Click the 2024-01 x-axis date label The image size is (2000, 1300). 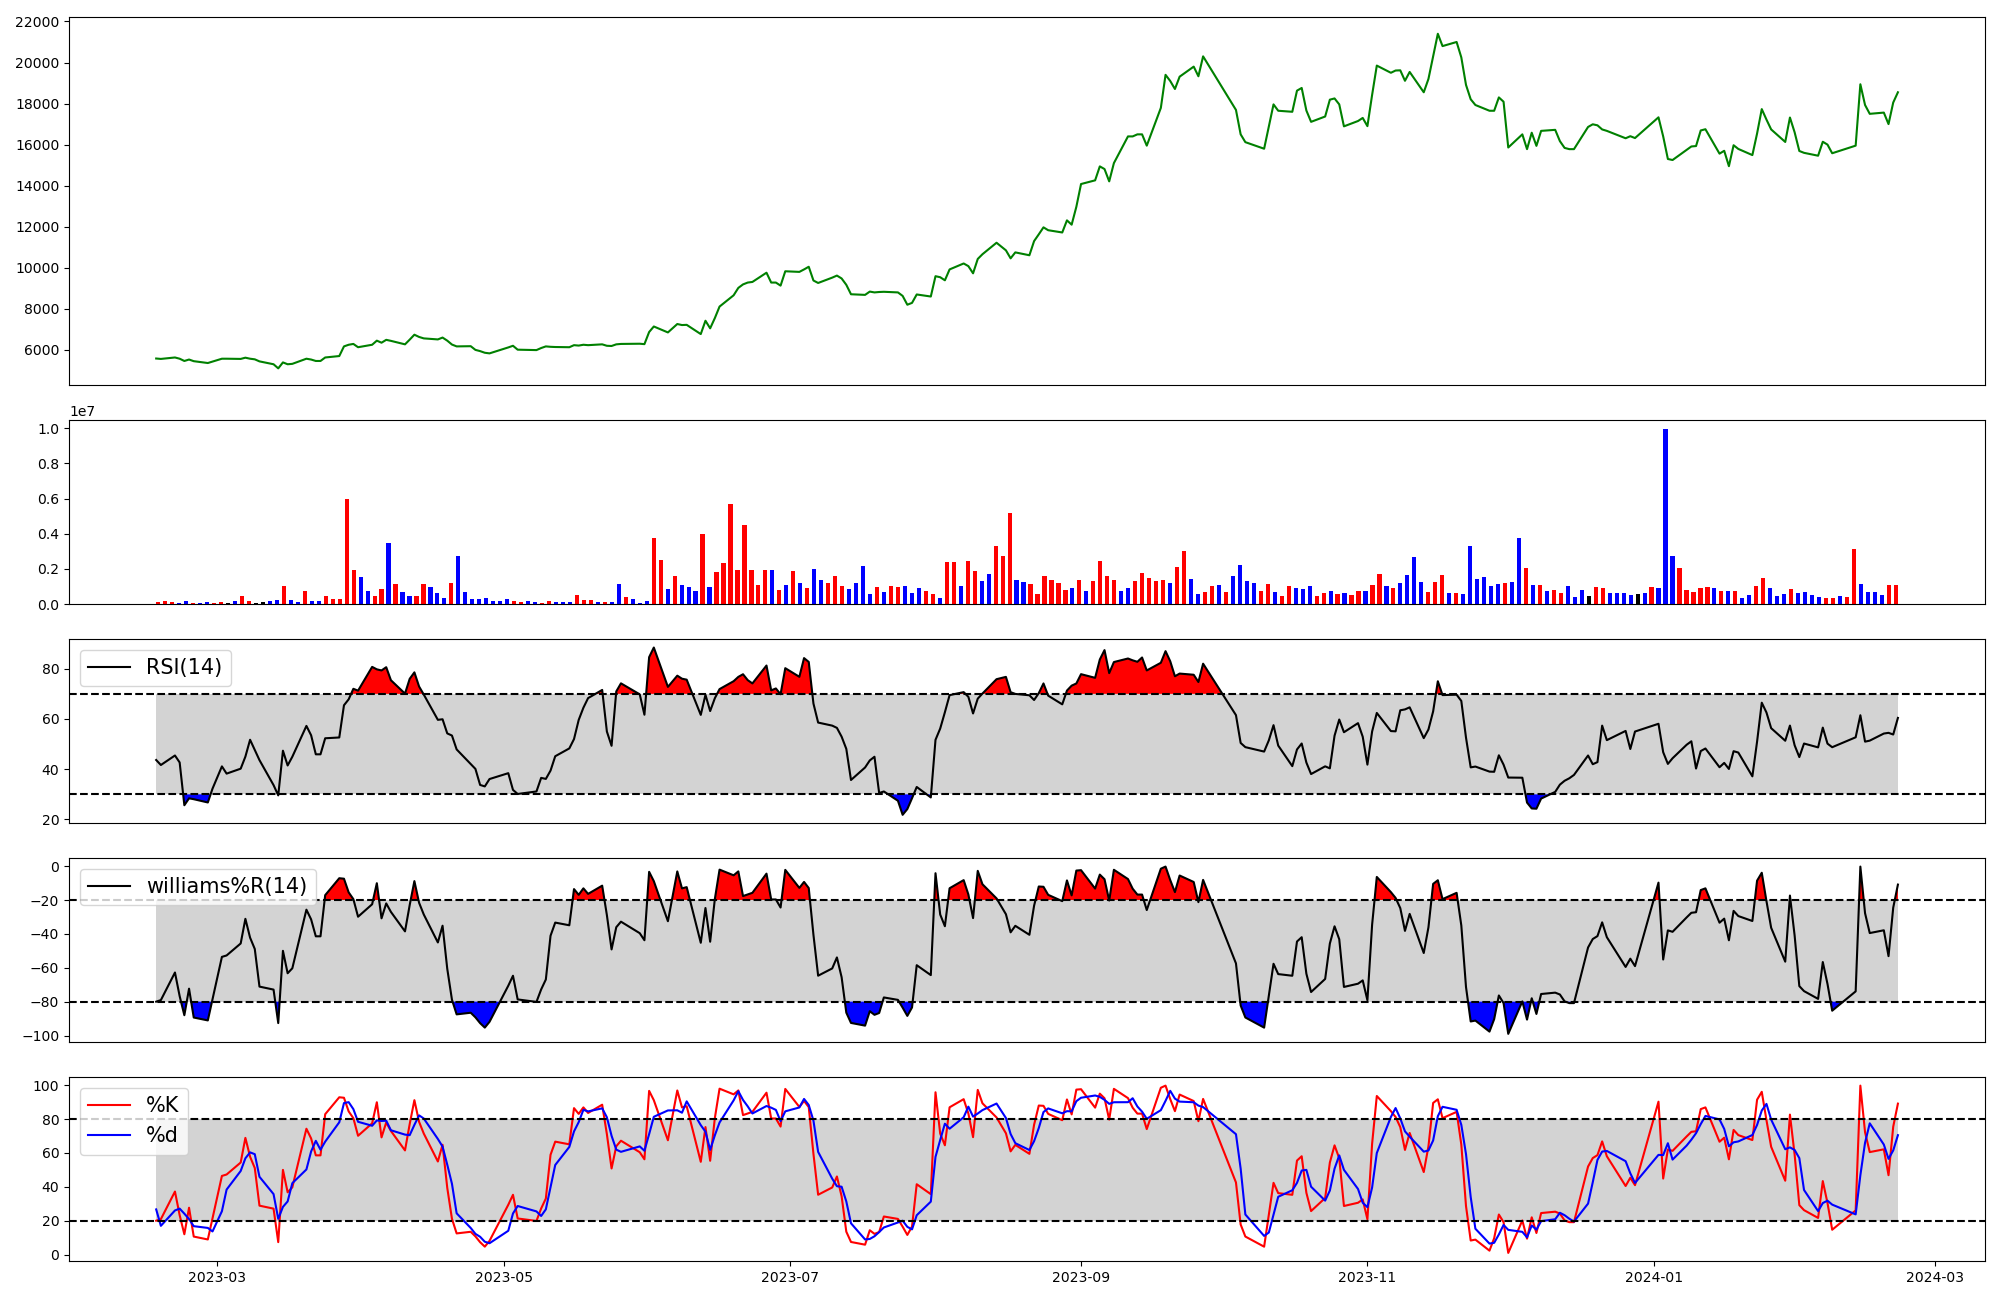click(1654, 1277)
